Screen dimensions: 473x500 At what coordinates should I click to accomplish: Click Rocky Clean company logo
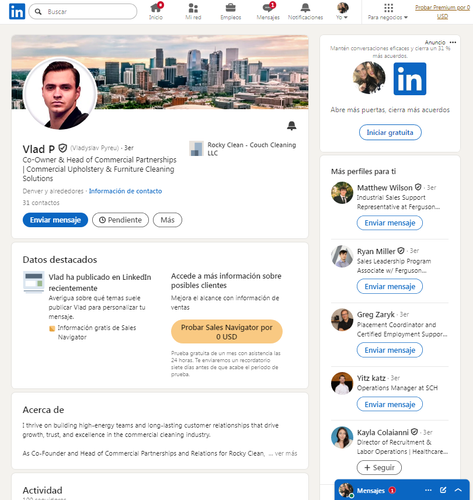(196, 149)
